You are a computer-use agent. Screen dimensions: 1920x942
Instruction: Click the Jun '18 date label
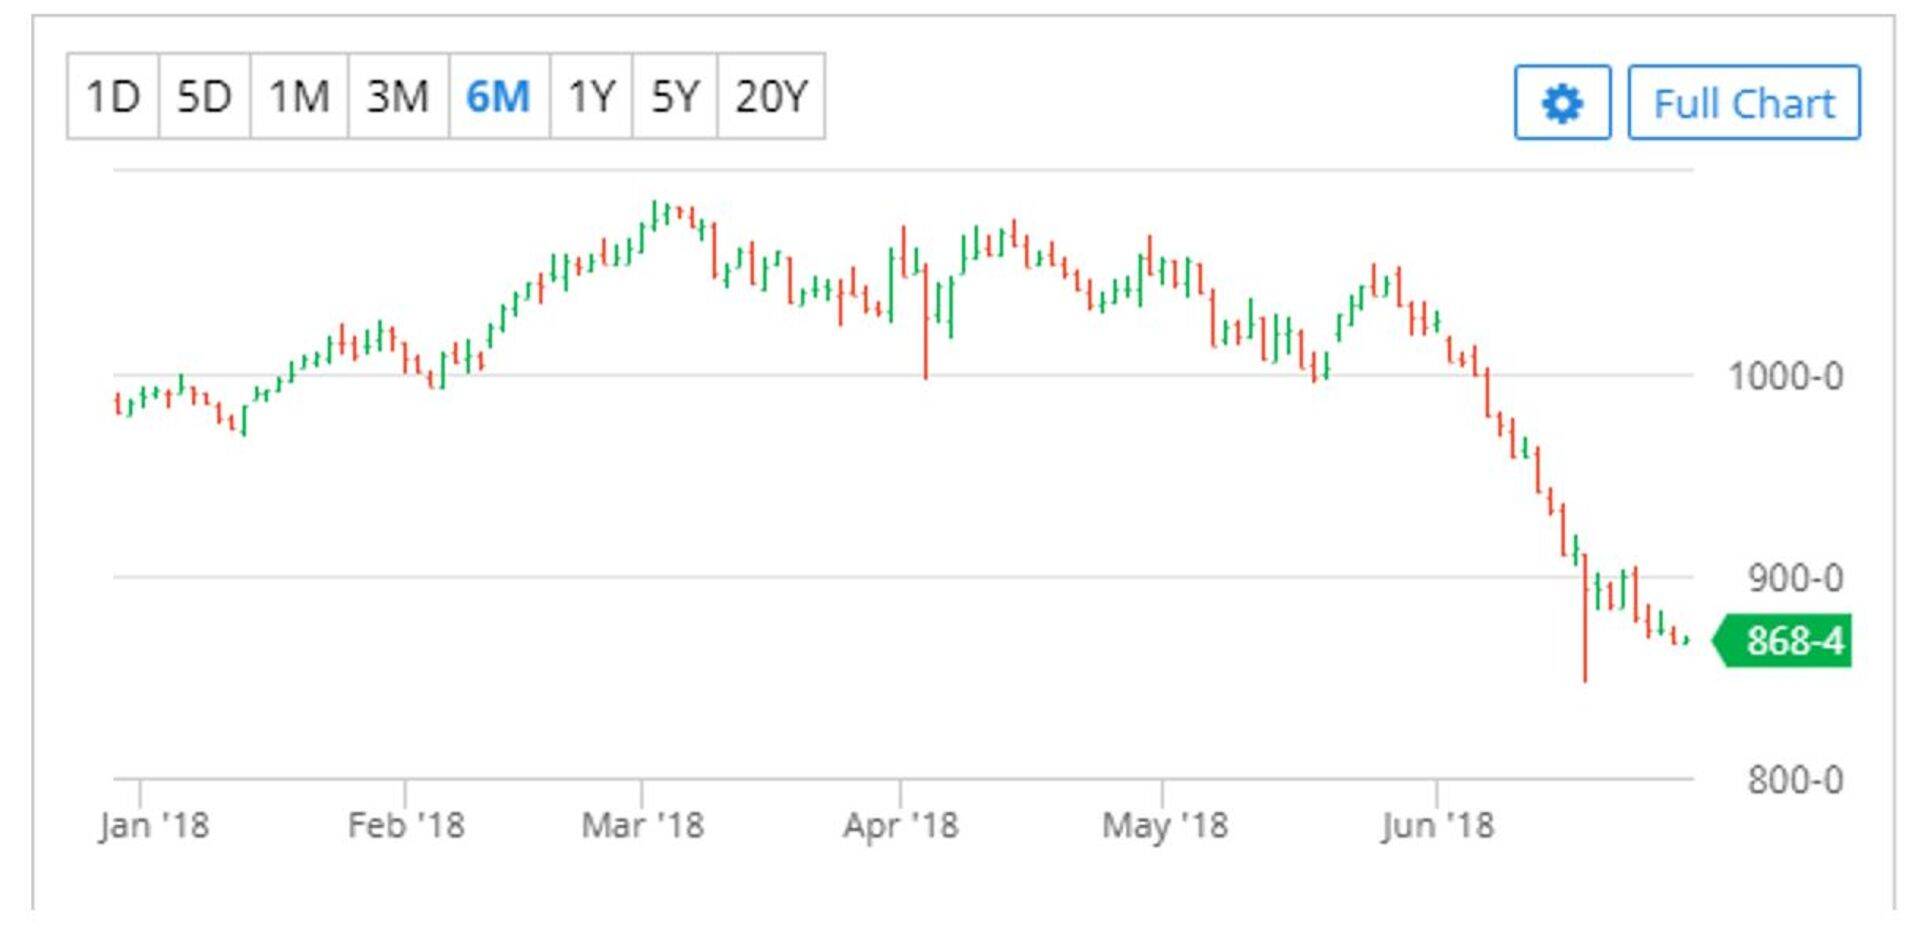(1437, 826)
